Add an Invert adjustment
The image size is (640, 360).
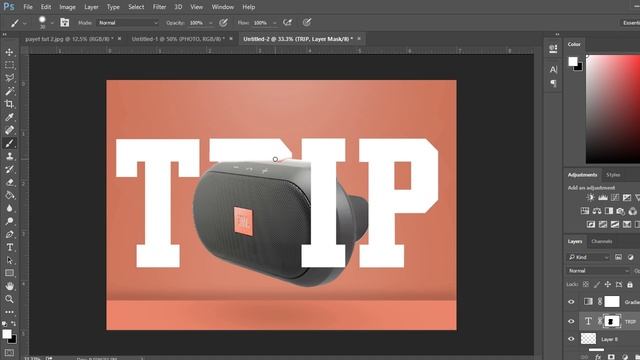coord(591,224)
